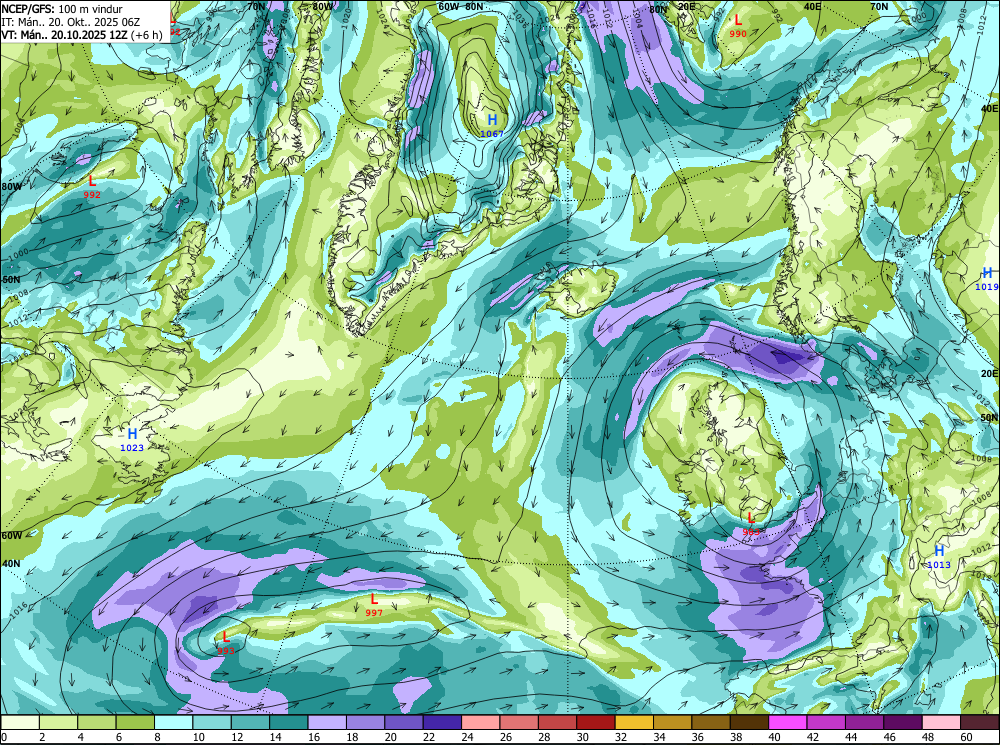Click the legend value "48"
This screenshot has width=1000, height=745.
928,737
